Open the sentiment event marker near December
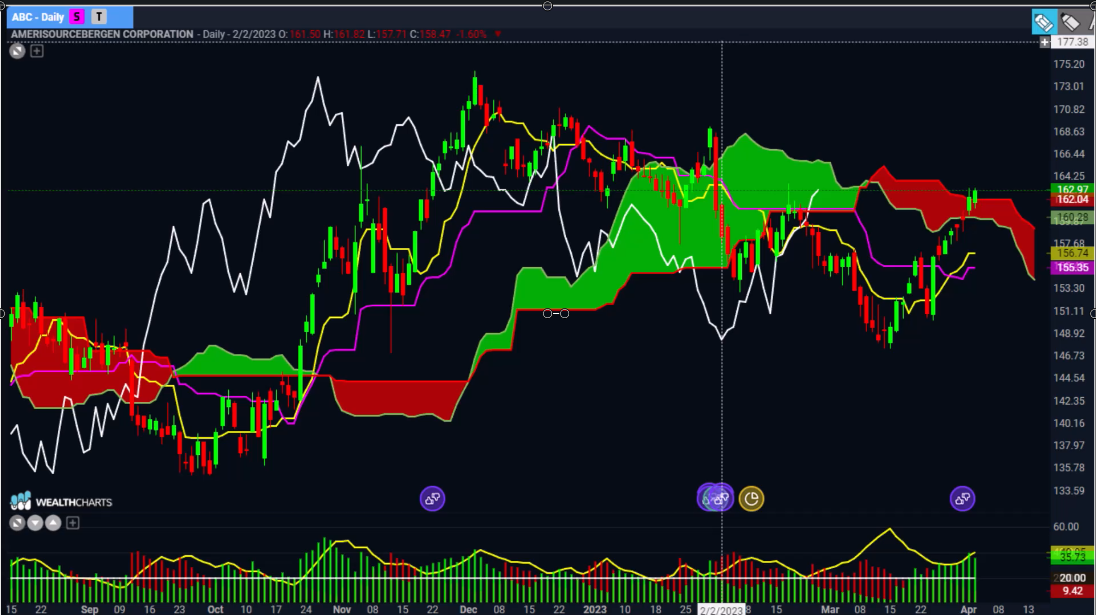 tap(432, 498)
